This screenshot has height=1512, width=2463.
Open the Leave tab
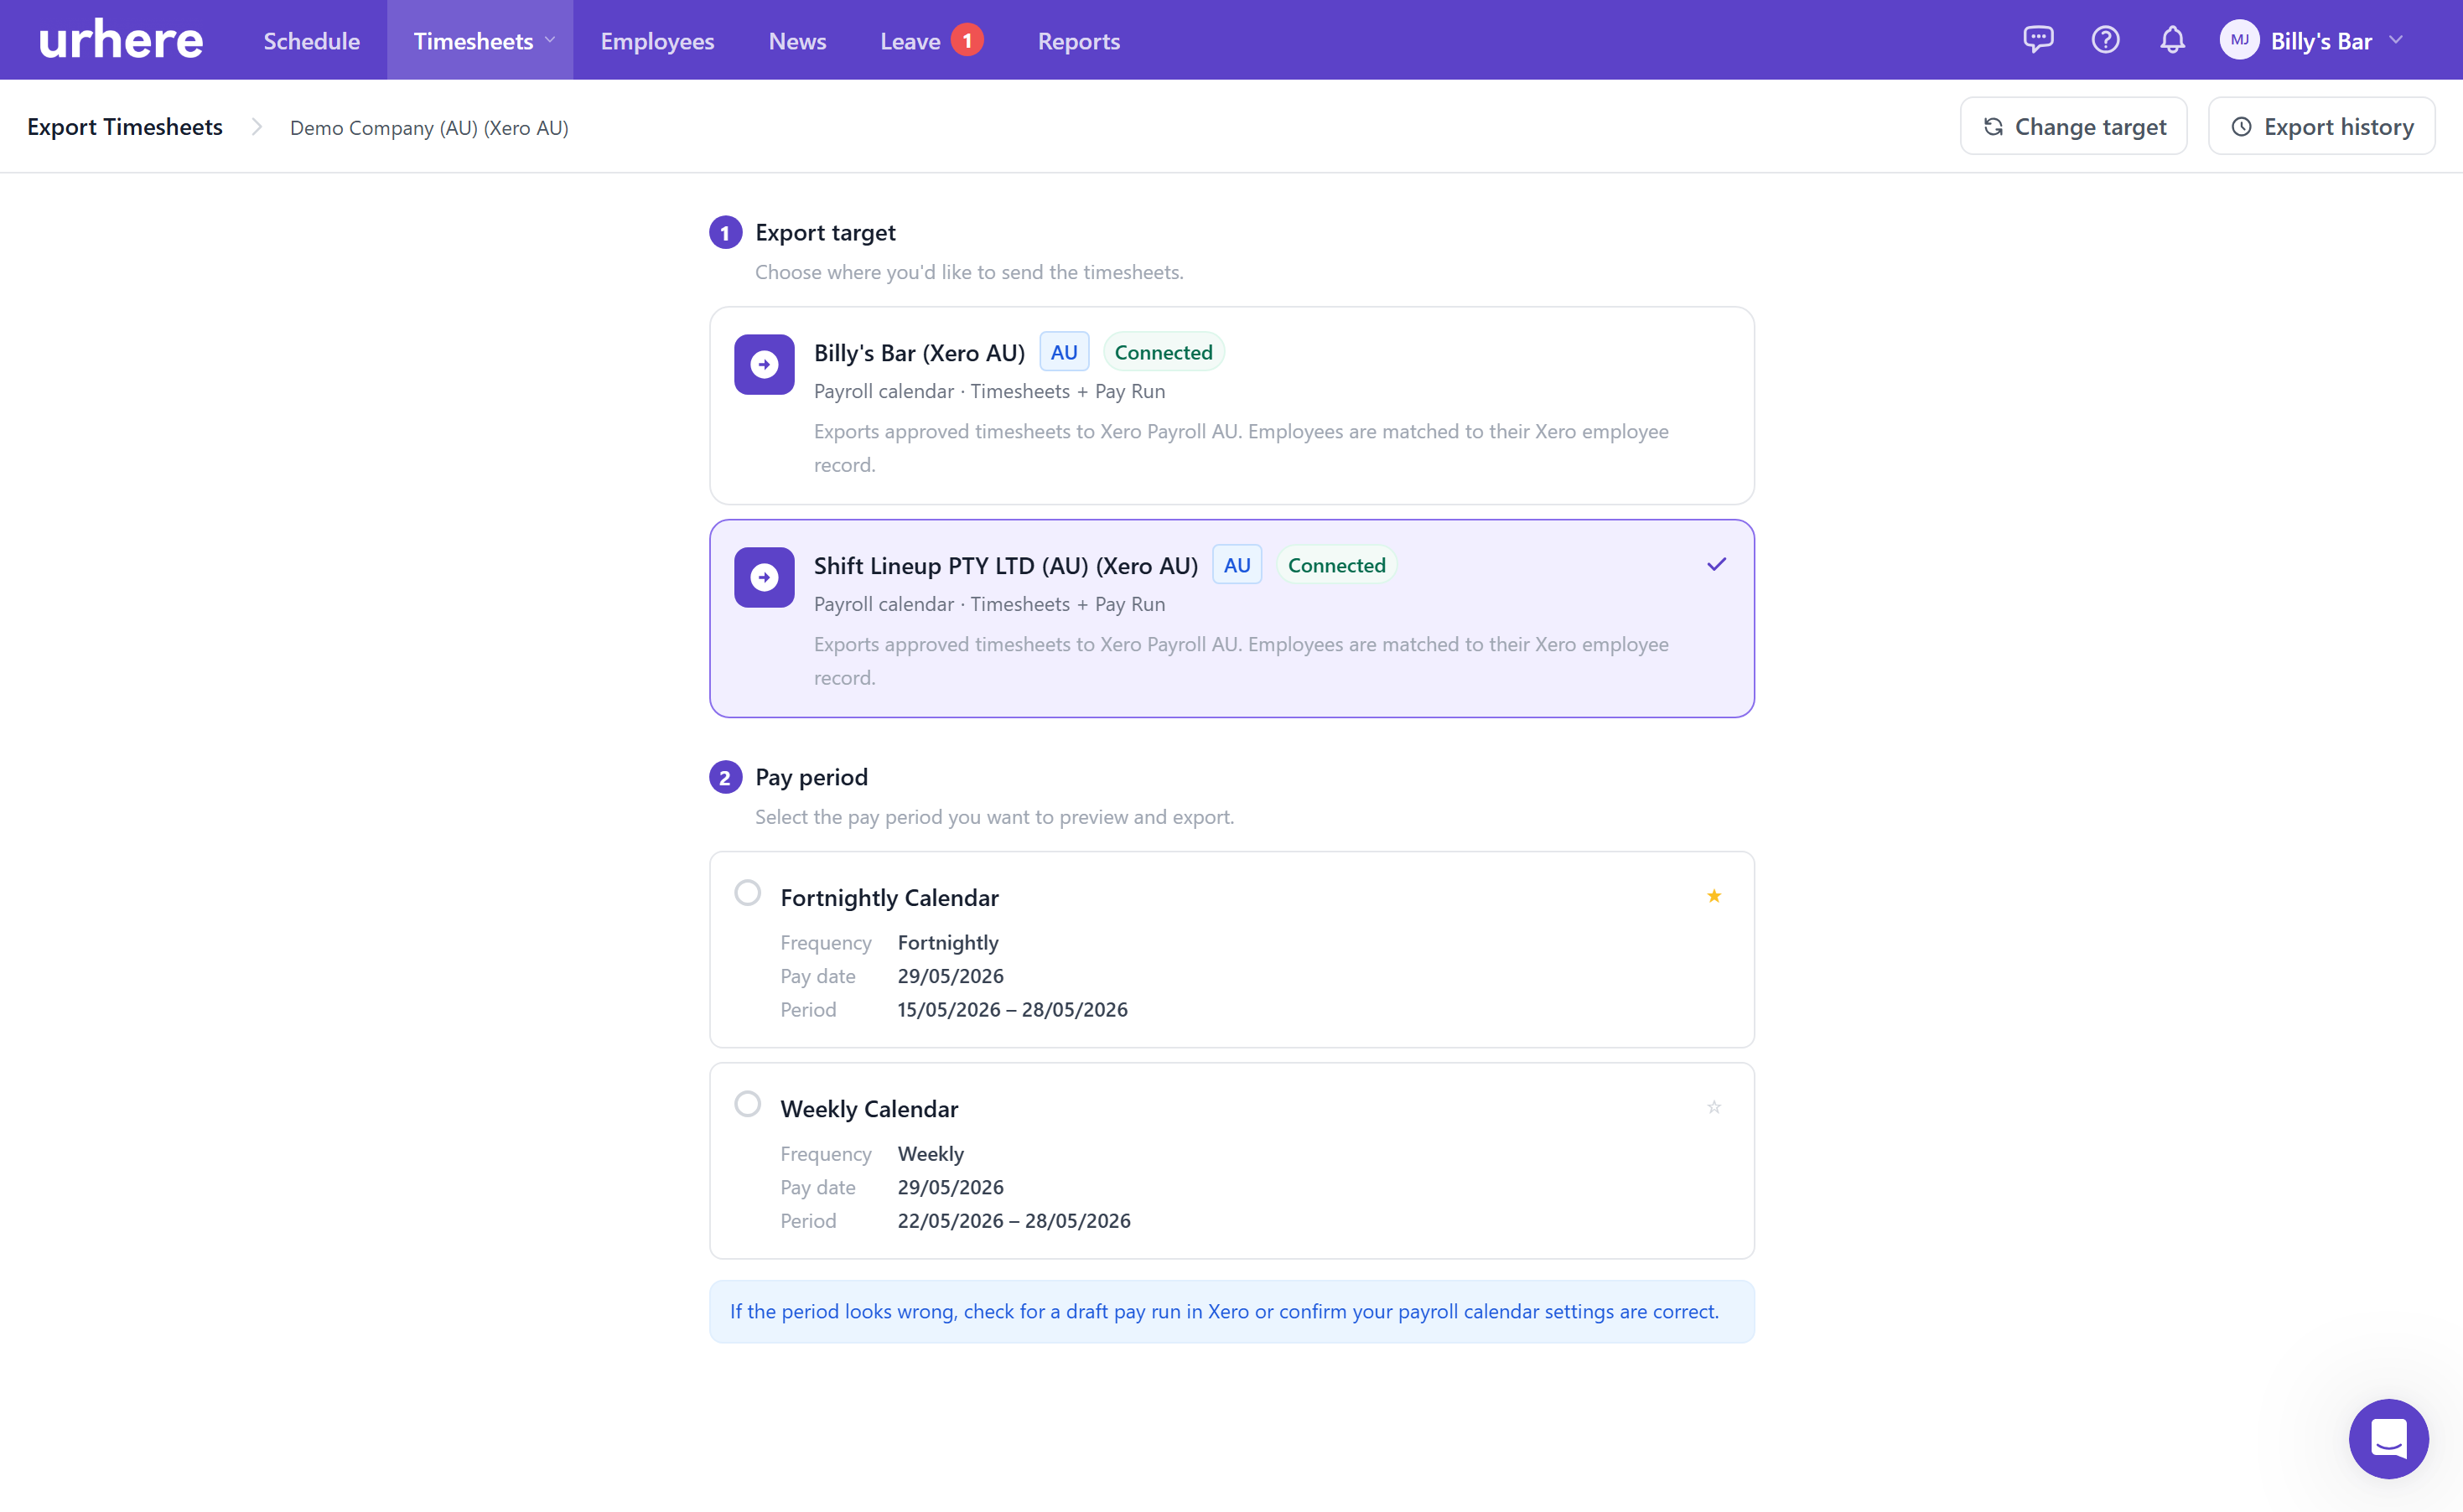click(910, 41)
